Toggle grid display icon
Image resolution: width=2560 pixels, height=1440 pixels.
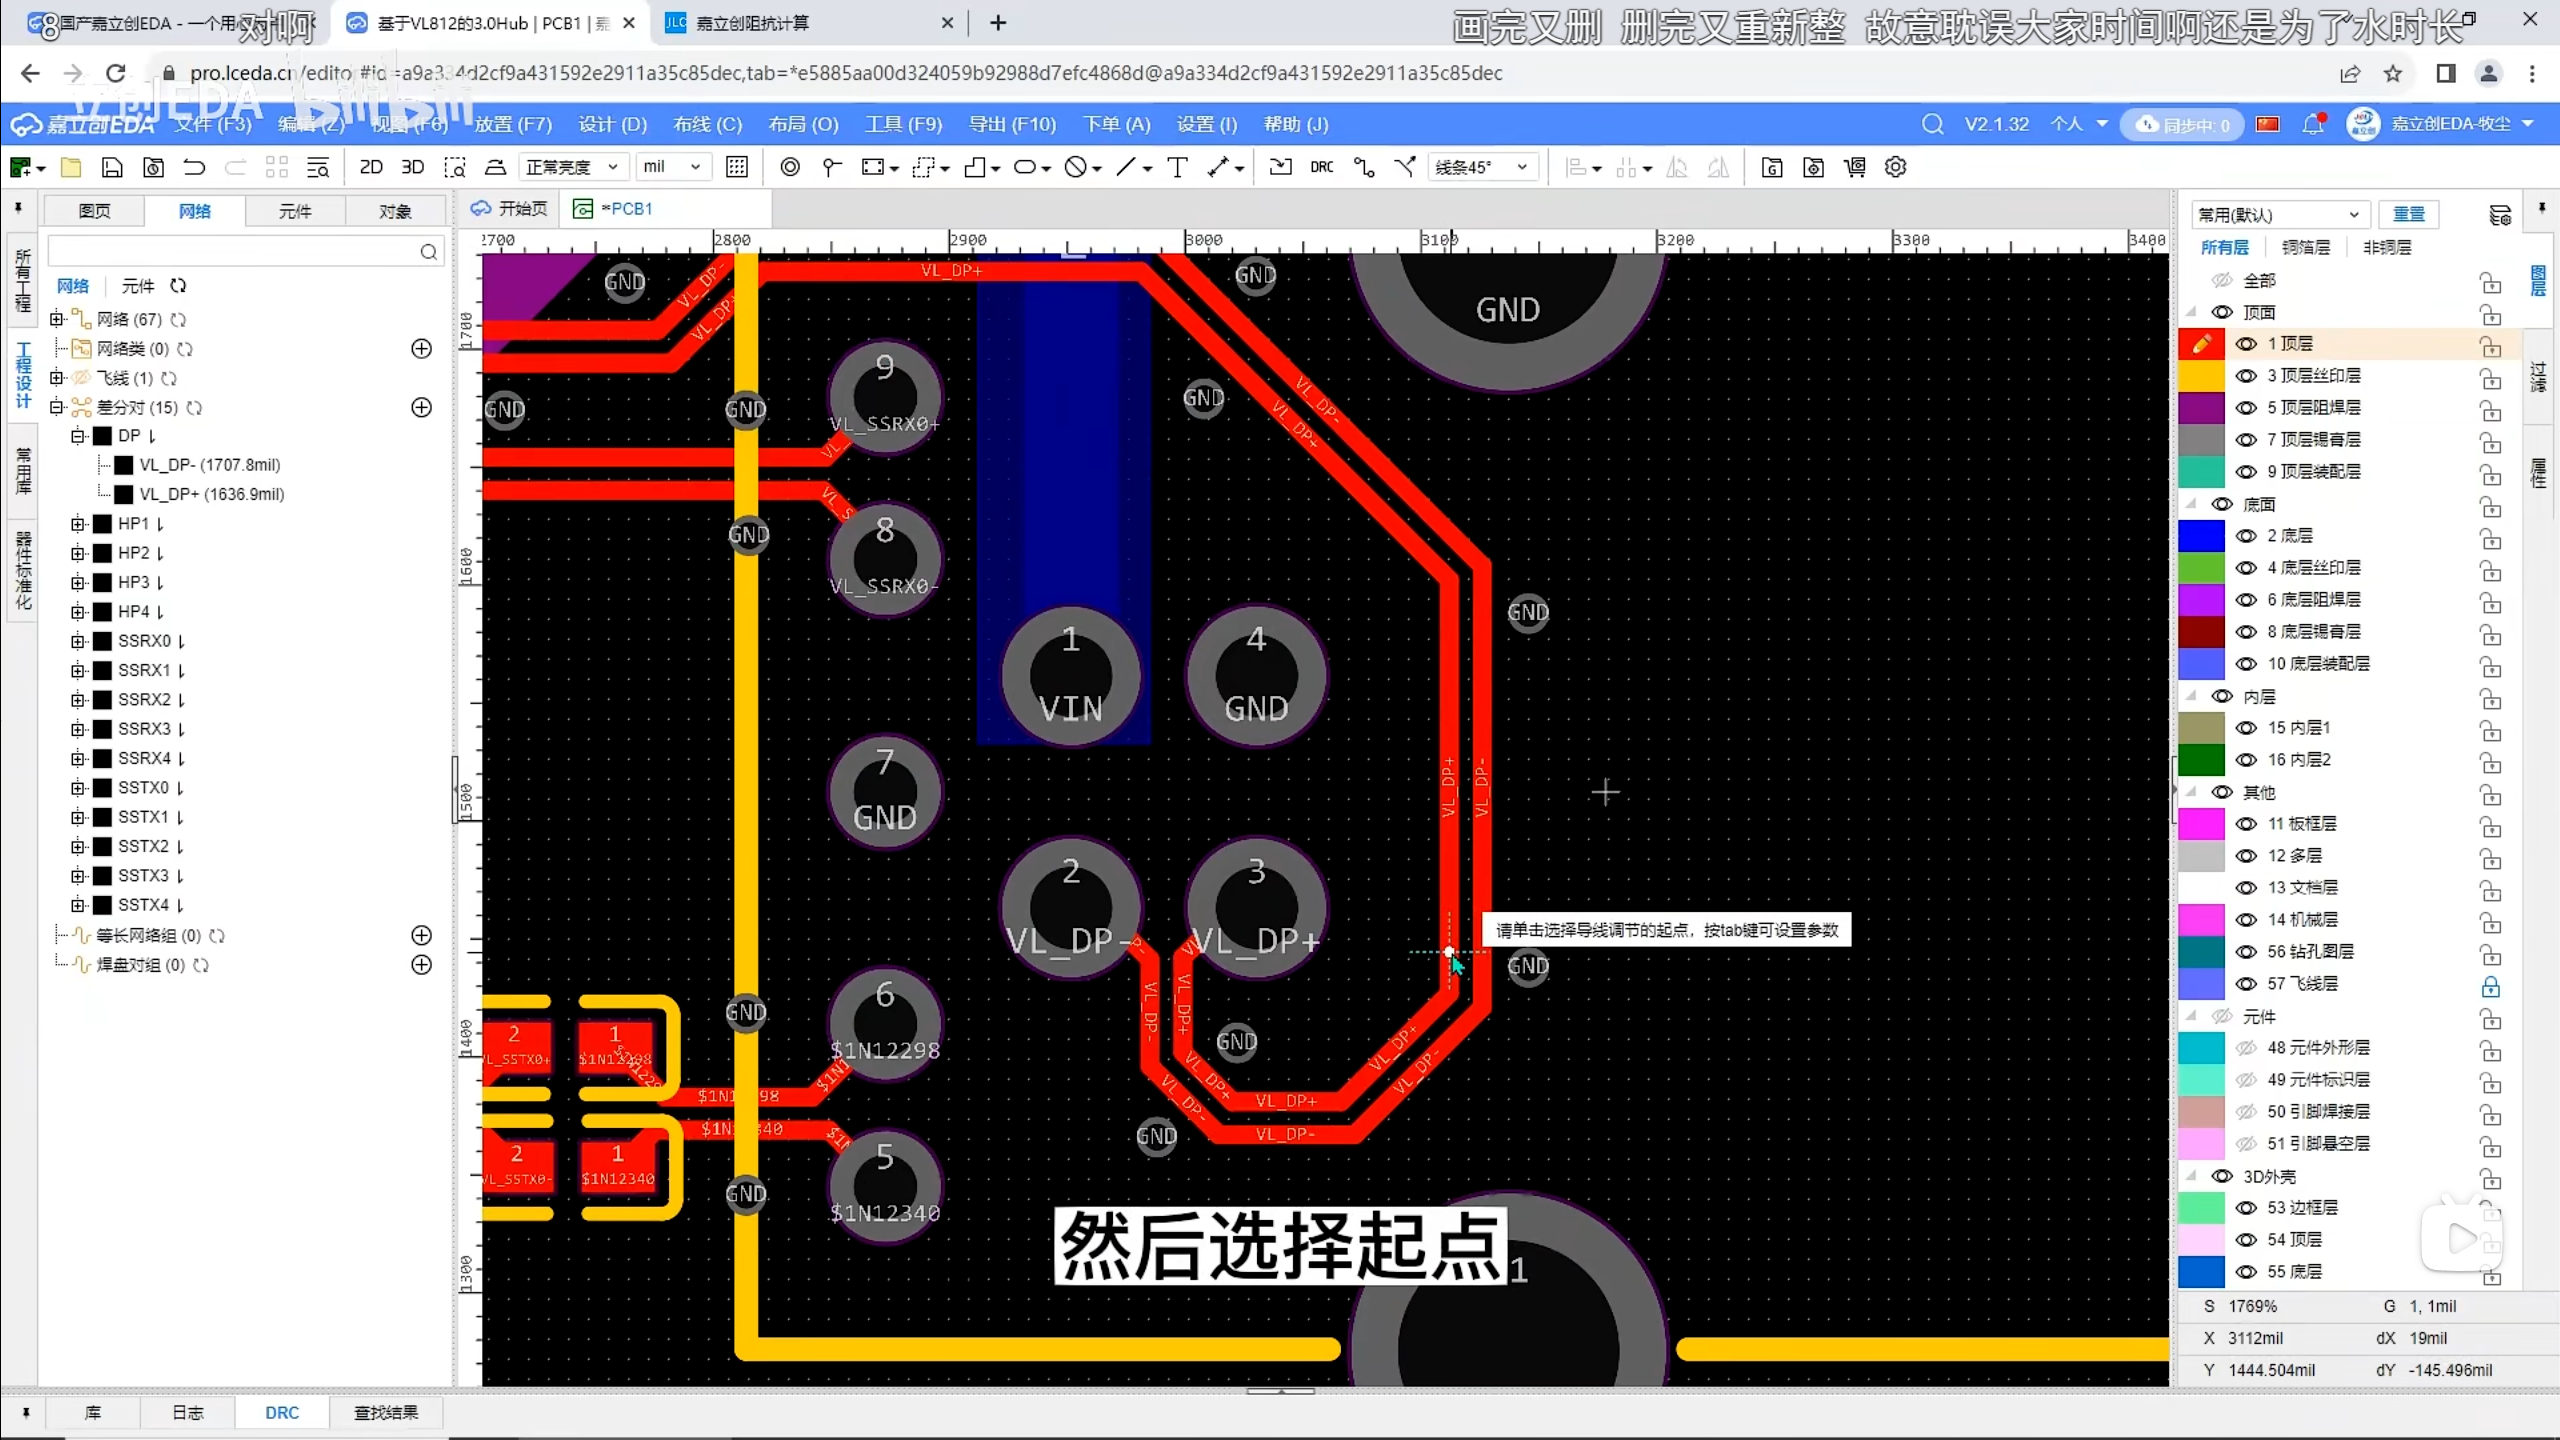tap(737, 167)
